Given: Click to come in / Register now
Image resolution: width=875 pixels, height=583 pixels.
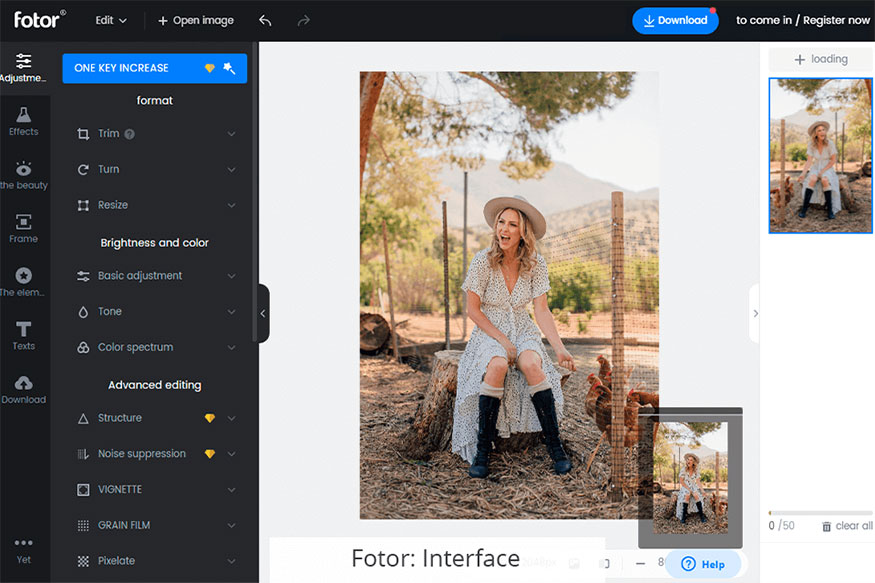Looking at the screenshot, I should [x=802, y=21].
